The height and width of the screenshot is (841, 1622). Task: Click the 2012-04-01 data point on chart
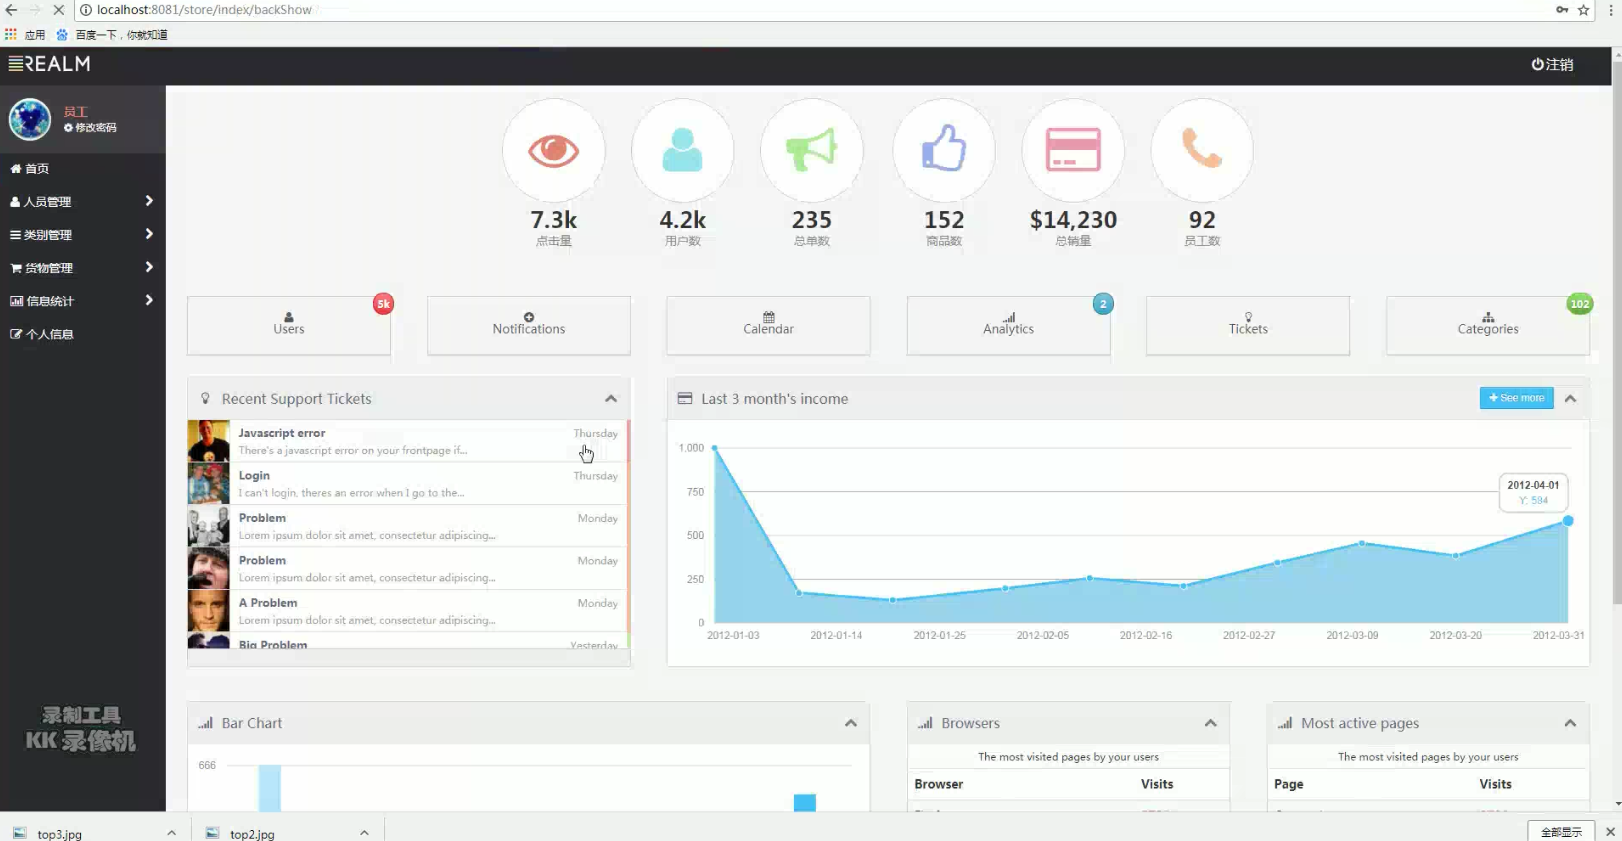[x=1568, y=521]
